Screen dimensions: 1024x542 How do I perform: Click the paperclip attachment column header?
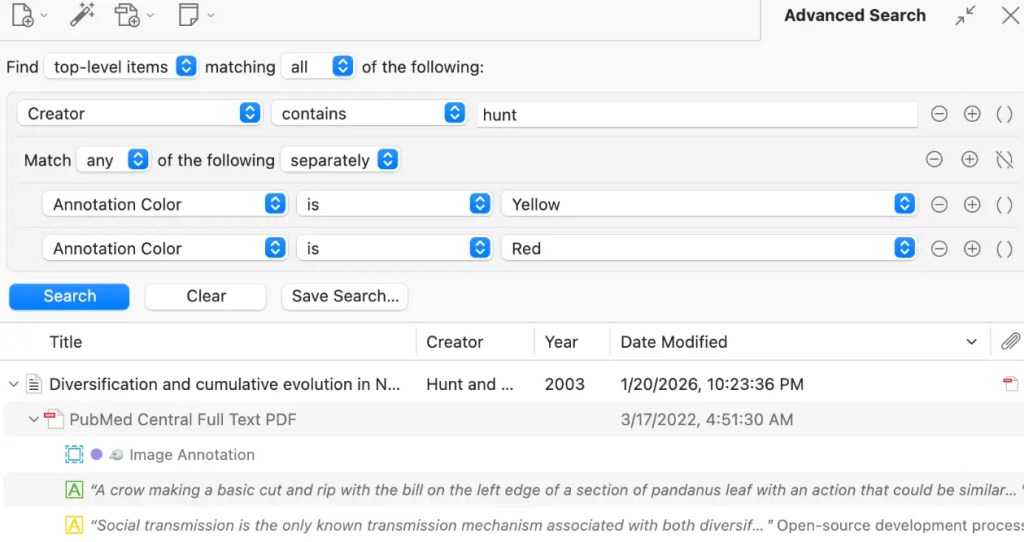[x=1010, y=342]
